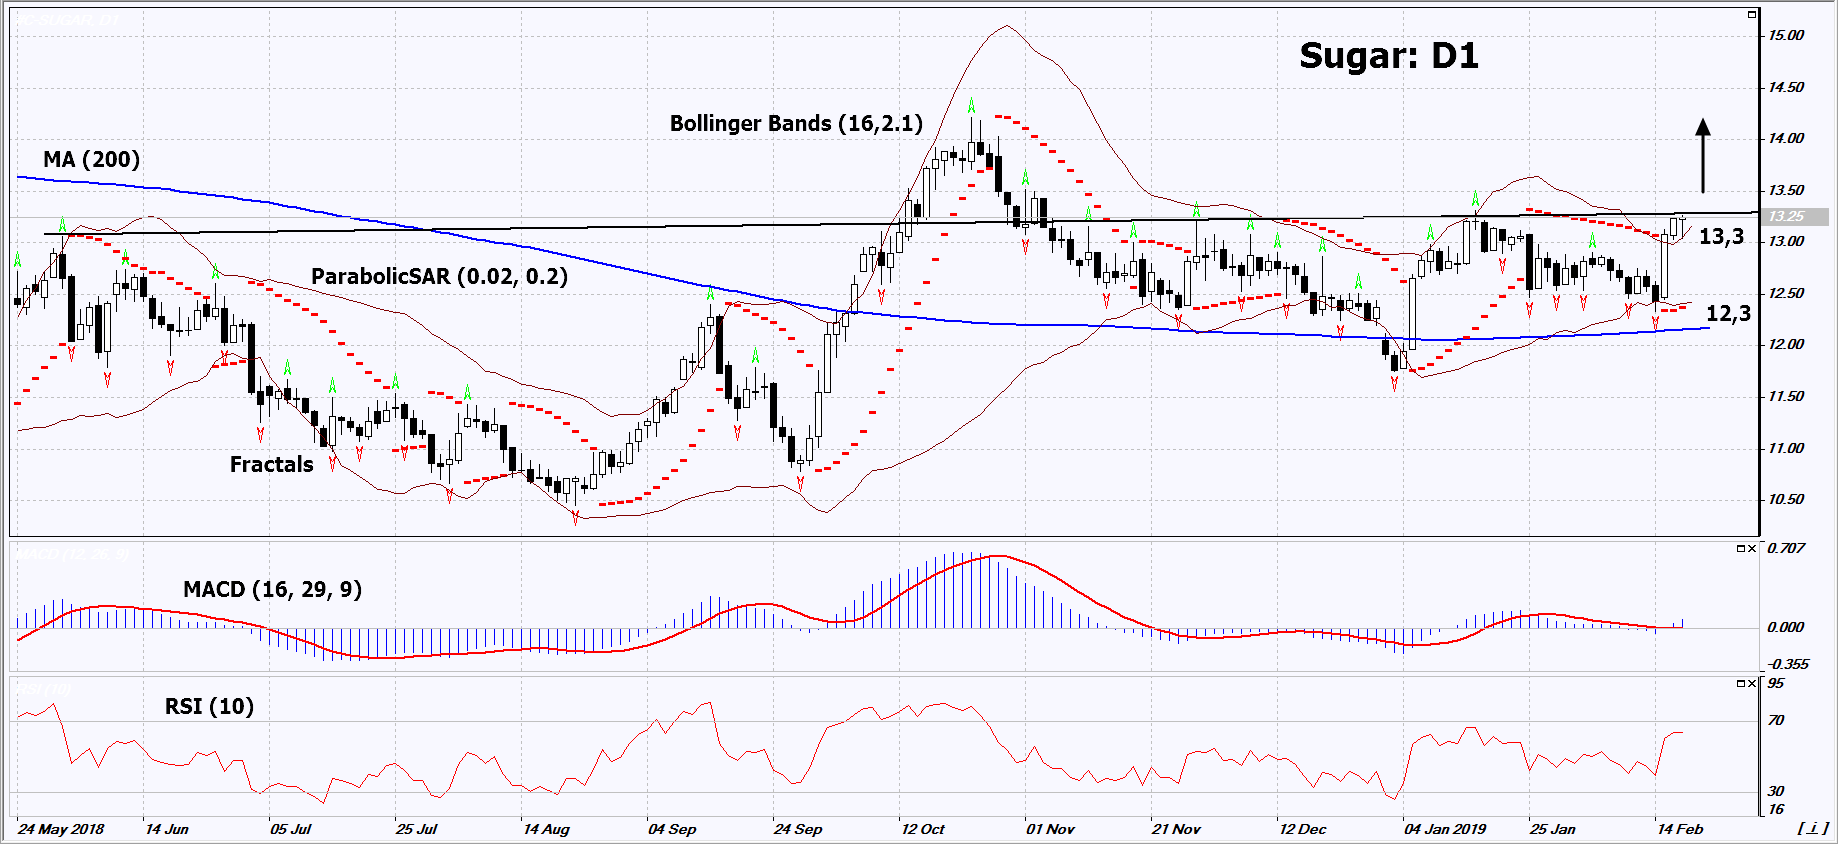This screenshot has height=844, width=1838.
Task: Click the 12 Oct date marker
Action: [922, 829]
